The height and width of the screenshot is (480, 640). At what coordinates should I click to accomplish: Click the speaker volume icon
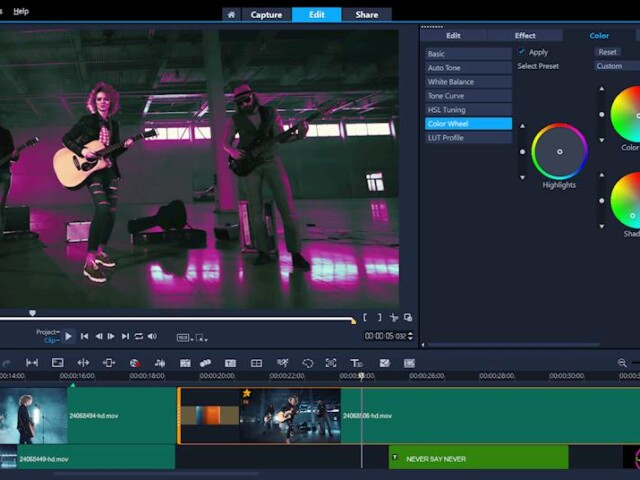pos(152,337)
